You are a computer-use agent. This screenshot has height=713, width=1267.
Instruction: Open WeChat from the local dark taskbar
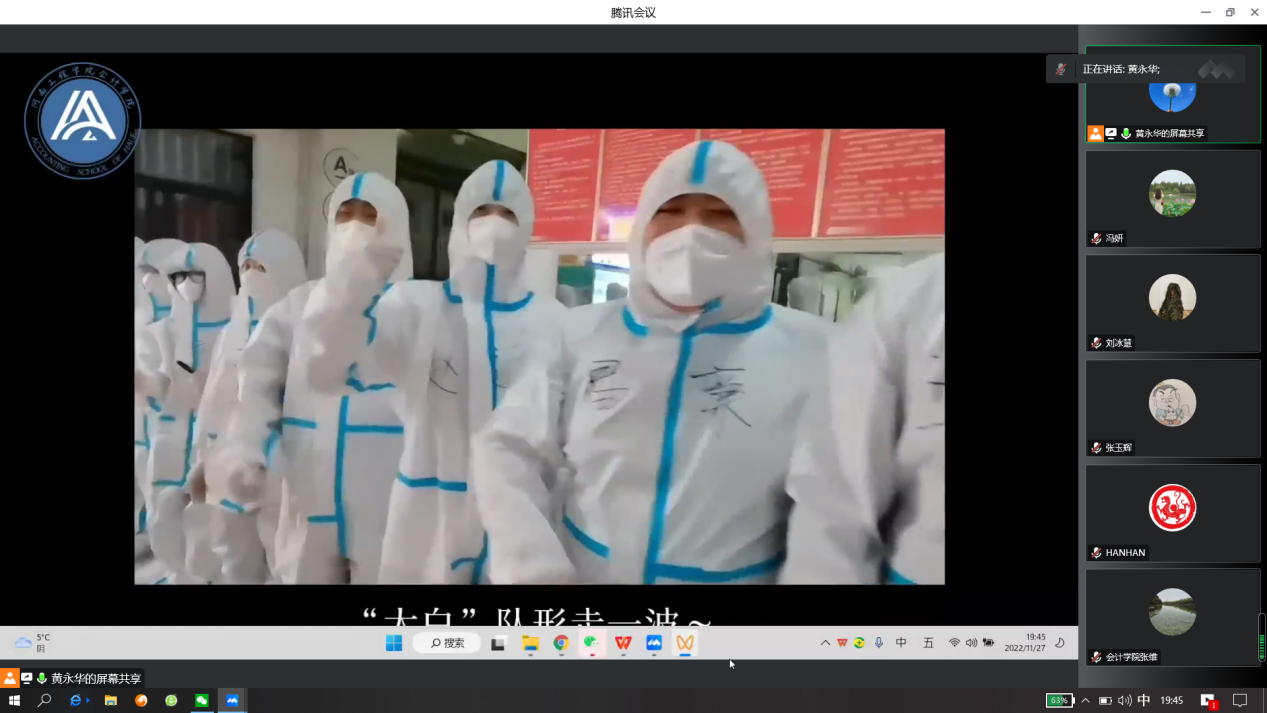tap(202, 701)
